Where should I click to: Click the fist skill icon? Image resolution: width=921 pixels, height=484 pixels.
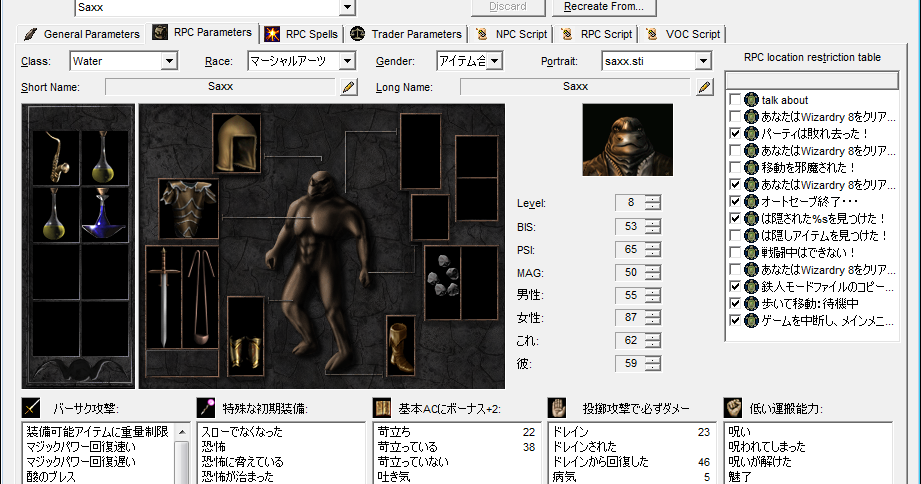733,407
